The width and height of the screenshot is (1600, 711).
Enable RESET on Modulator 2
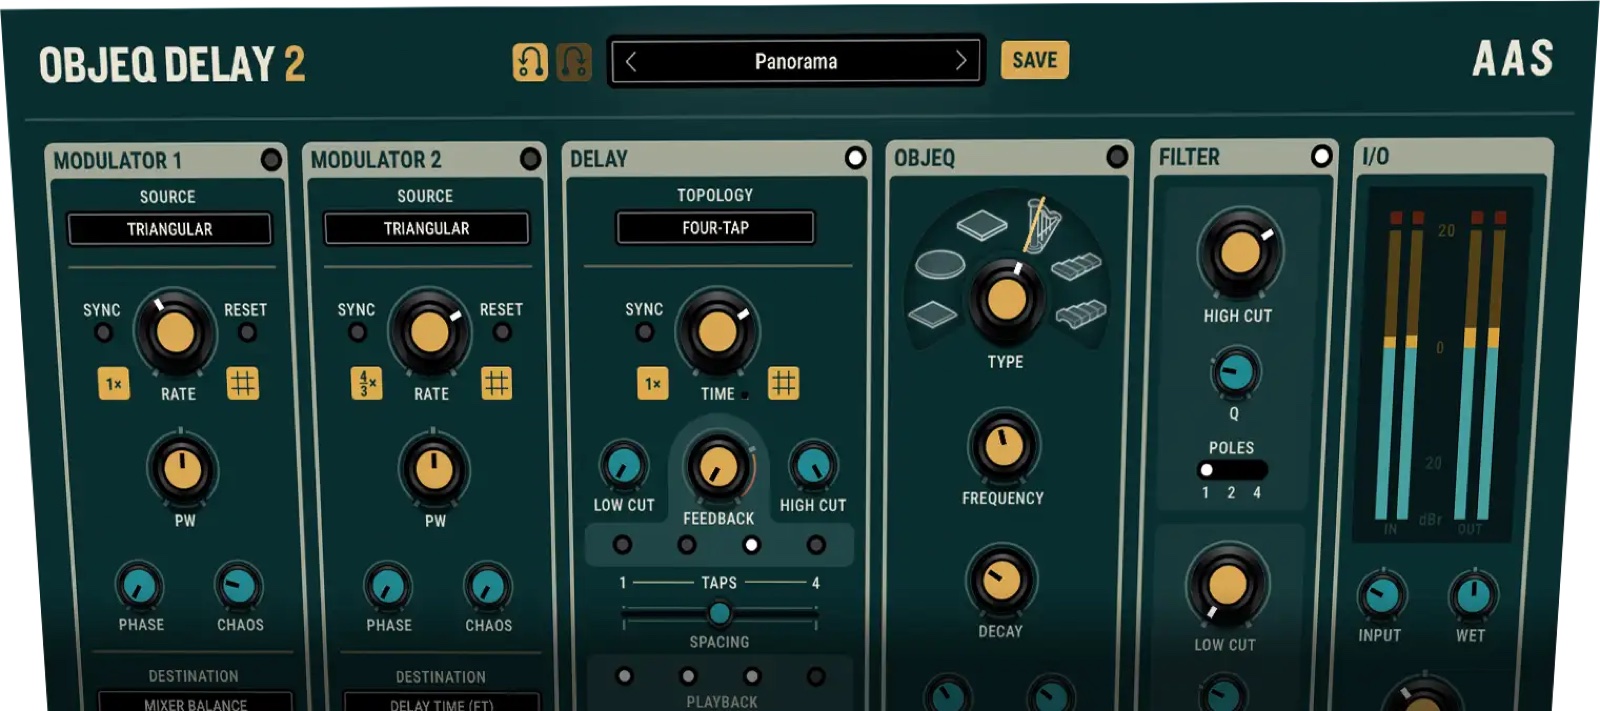[502, 332]
